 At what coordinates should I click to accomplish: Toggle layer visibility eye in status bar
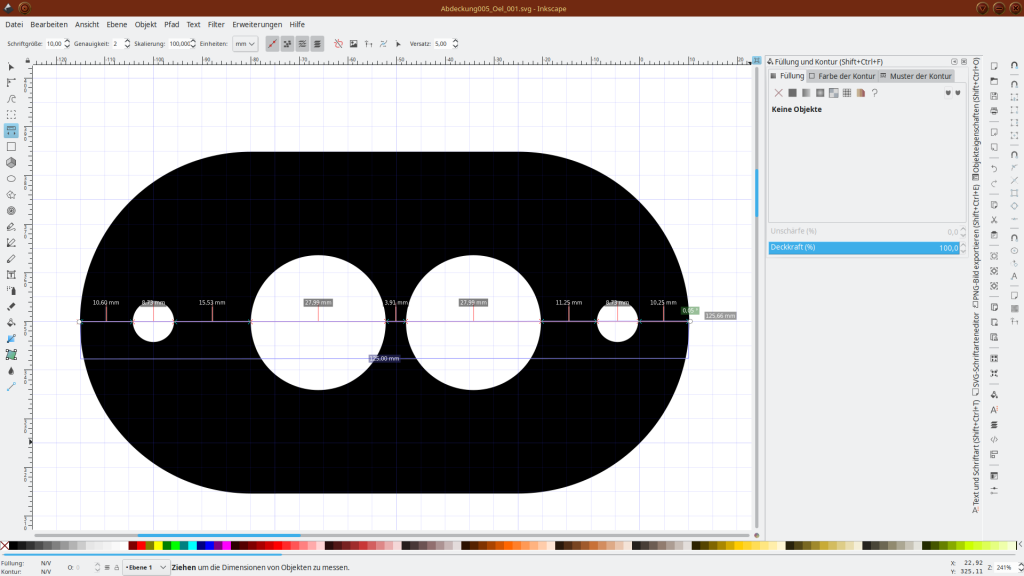click(x=107, y=567)
